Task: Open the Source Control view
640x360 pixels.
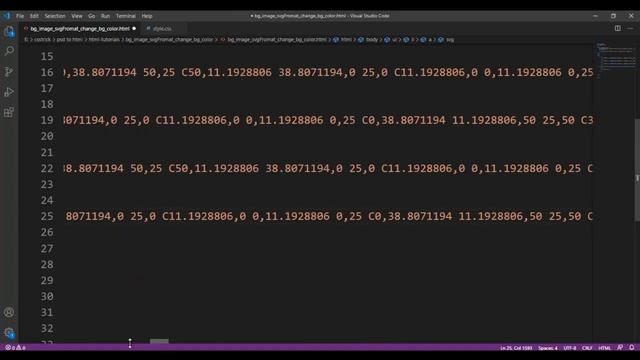Action: pos(9,71)
